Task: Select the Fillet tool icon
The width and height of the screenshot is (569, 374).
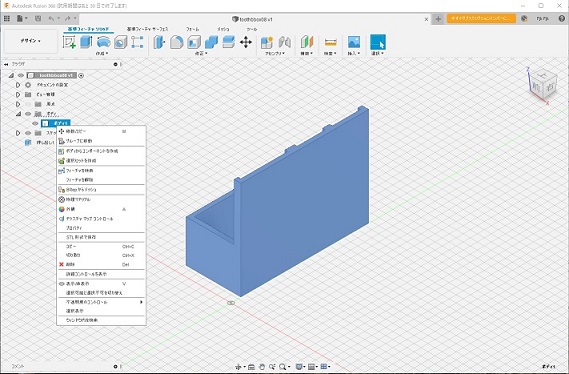Action: (x=177, y=42)
